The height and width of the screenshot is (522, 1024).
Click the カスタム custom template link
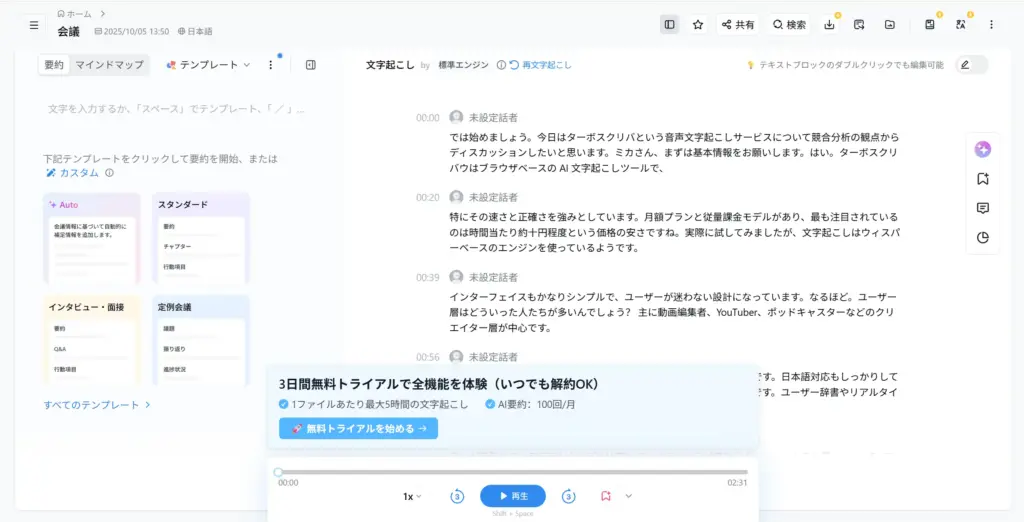(72, 172)
